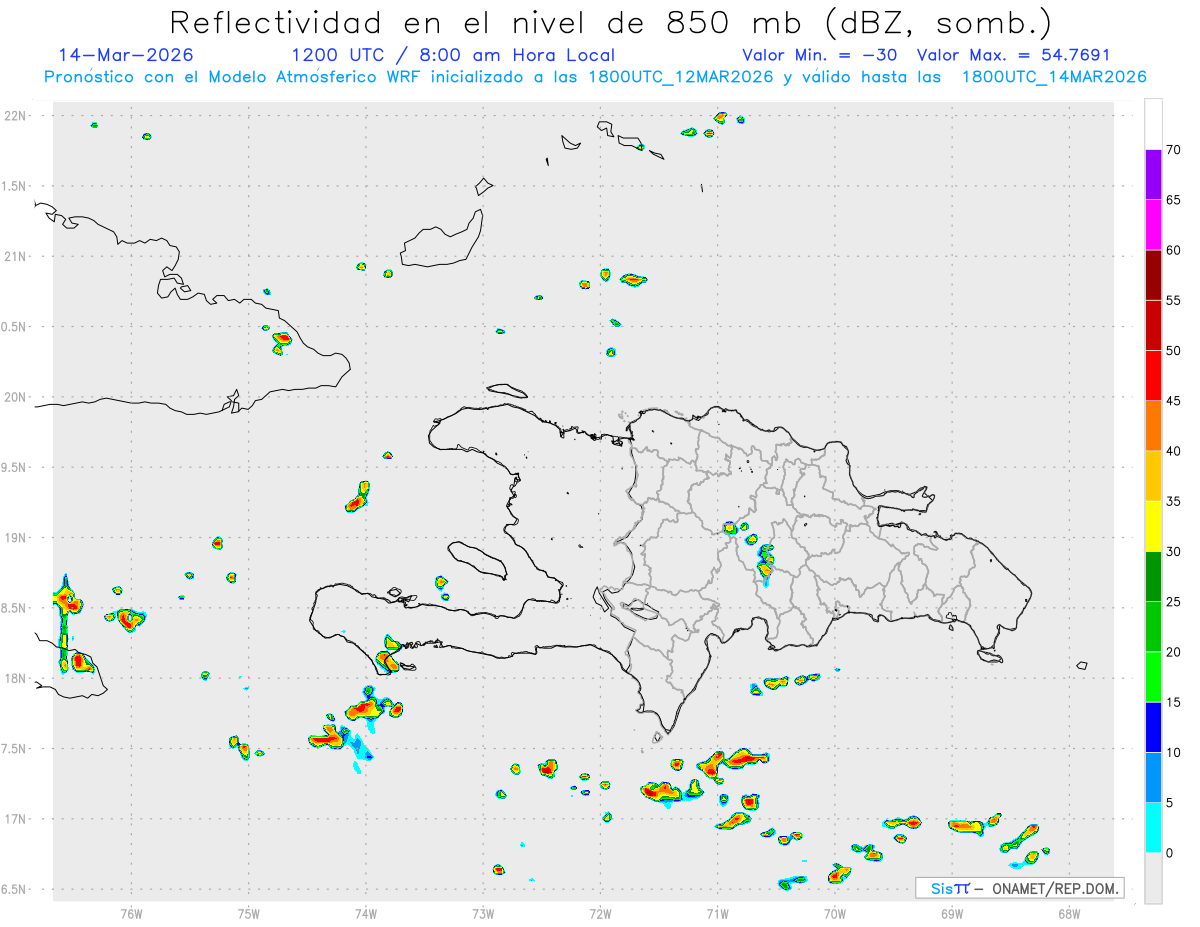Click the '76W' longitude label
Image resolution: width=1200 pixels, height=927 pixels.
pyautogui.click(x=130, y=914)
